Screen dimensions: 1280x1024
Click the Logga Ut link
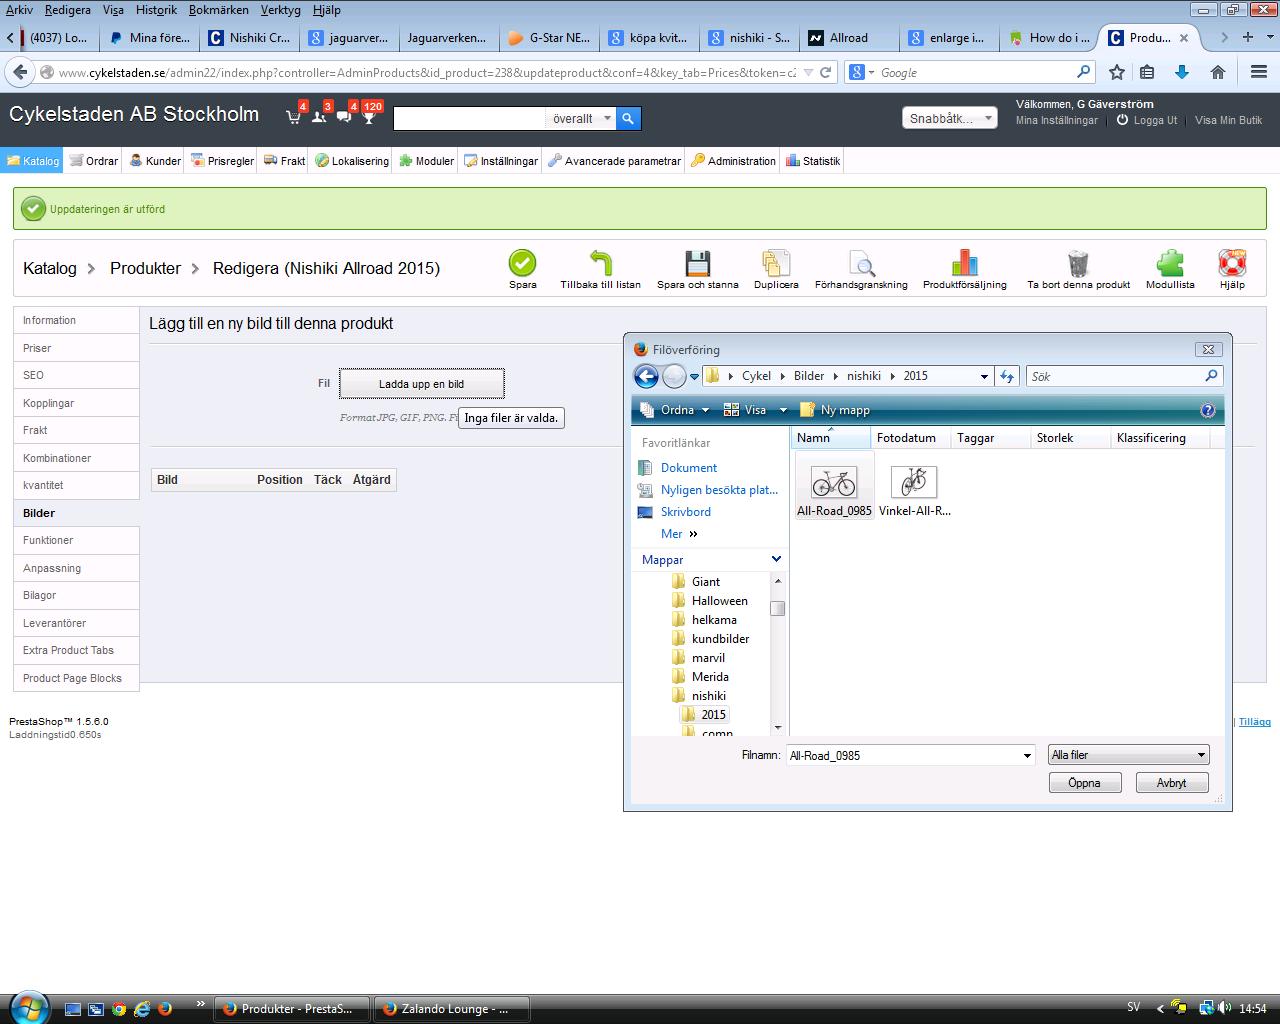[x=1147, y=120]
